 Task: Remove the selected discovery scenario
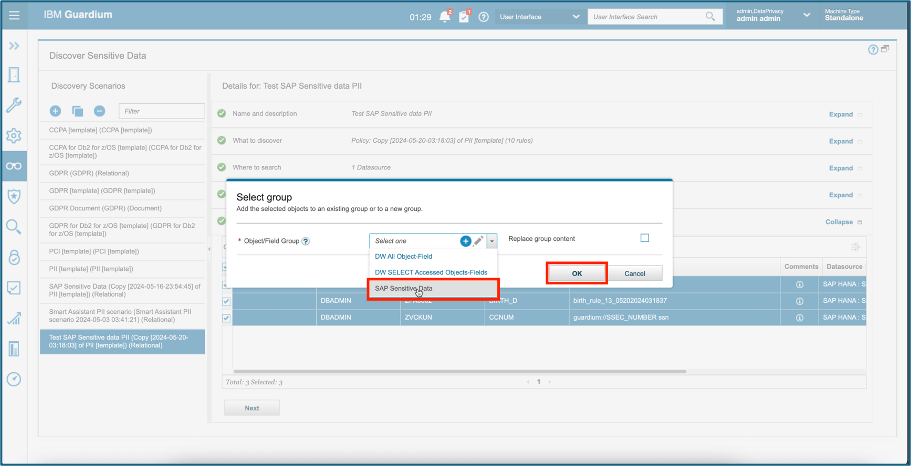[99, 111]
